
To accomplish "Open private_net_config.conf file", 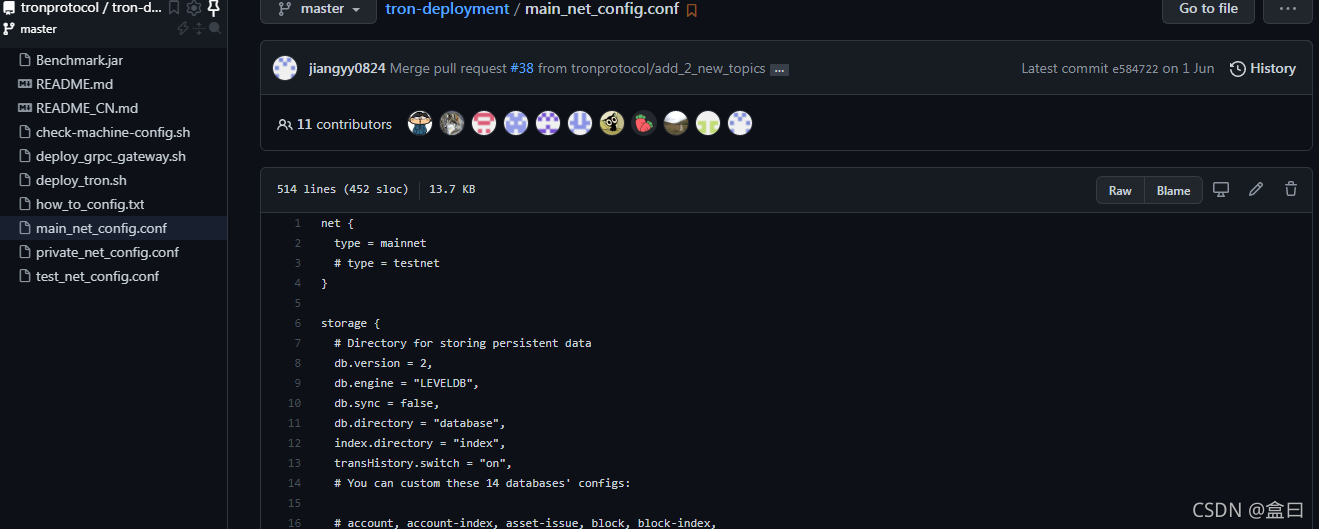I will tap(107, 252).
